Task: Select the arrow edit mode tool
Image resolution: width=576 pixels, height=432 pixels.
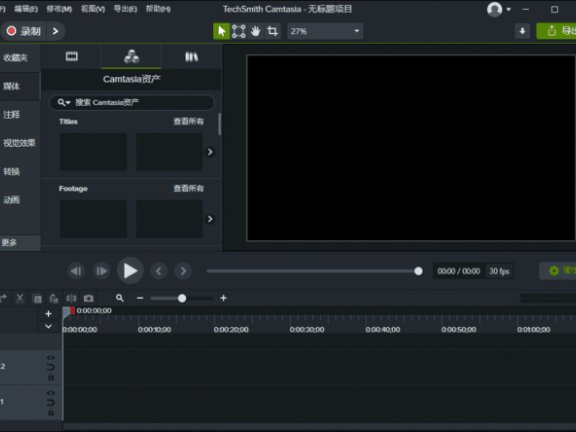Action: click(x=221, y=31)
